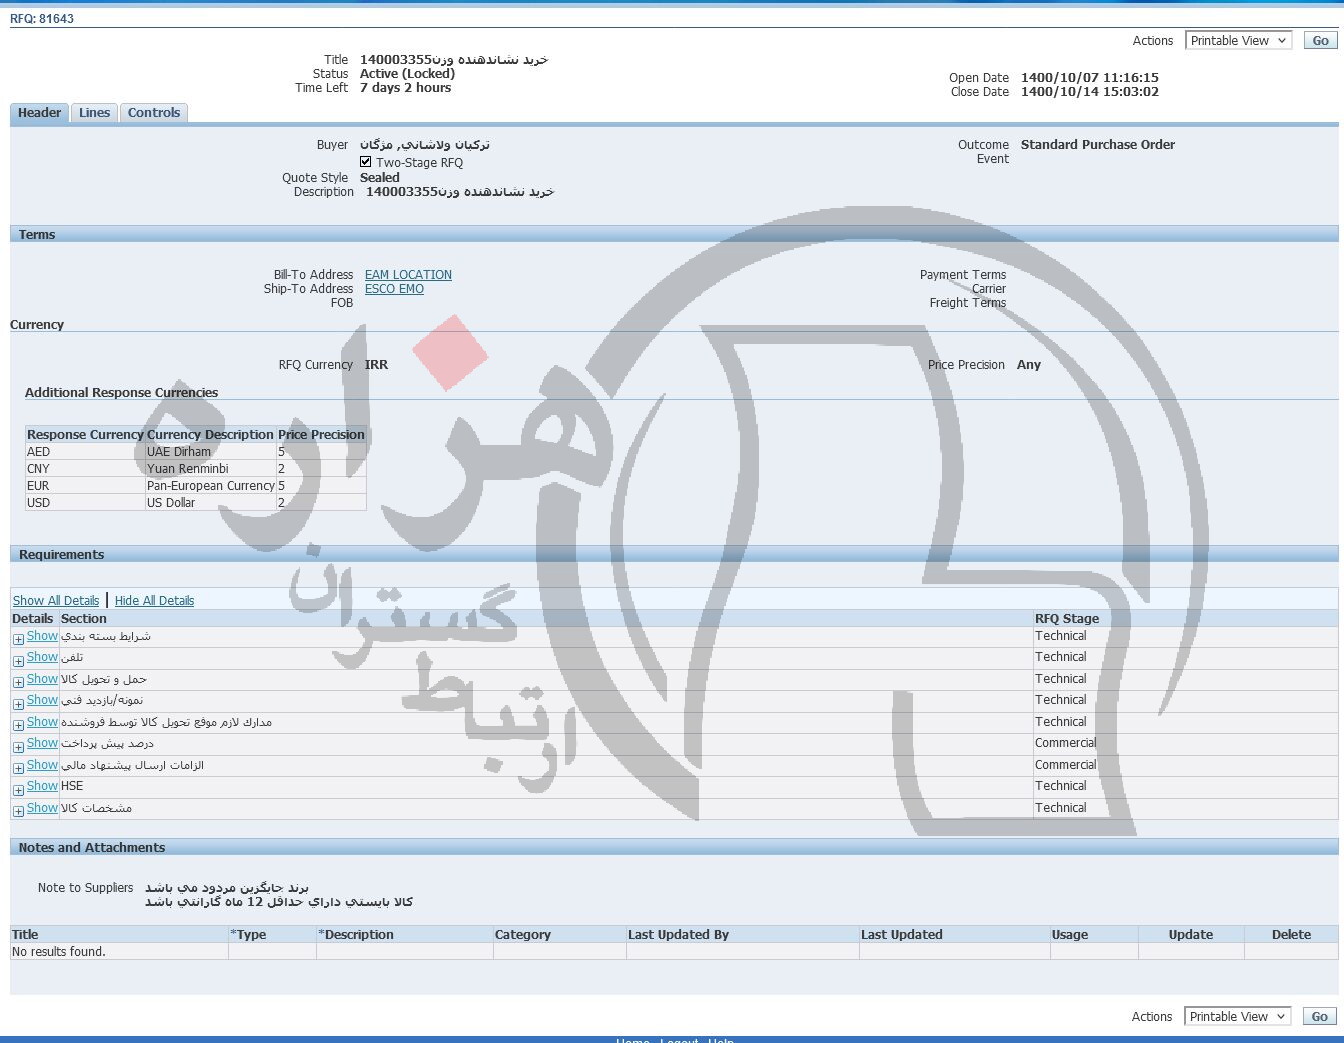This screenshot has width=1344, height=1043.
Task: Click the Hide All Details link
Action: point(154,601)
